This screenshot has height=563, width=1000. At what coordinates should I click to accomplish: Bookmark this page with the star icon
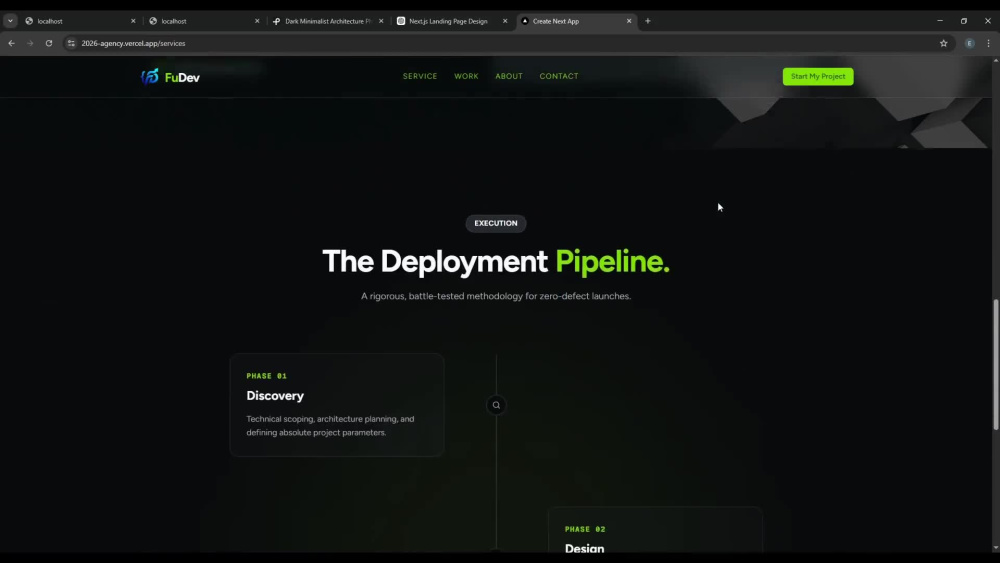[944, 43]
